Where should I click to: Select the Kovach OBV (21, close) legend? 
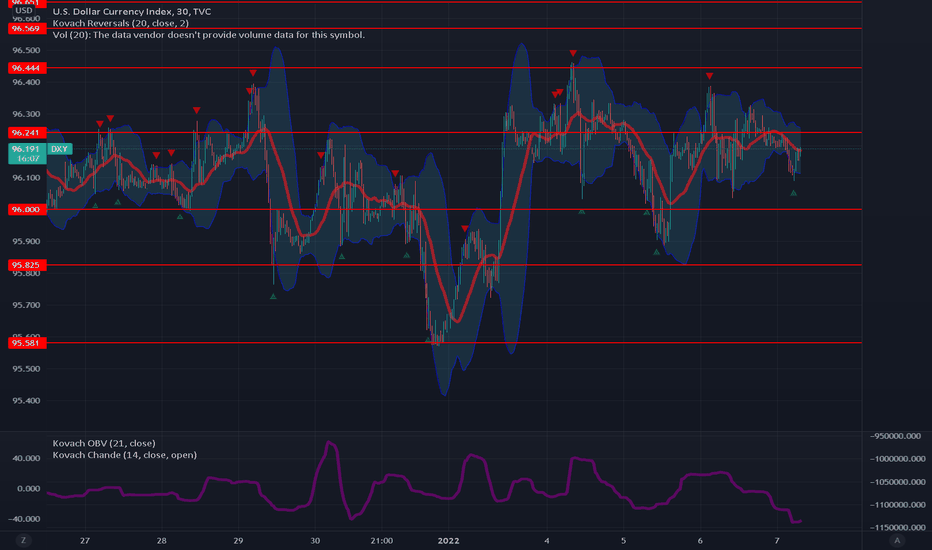(104, 443)
